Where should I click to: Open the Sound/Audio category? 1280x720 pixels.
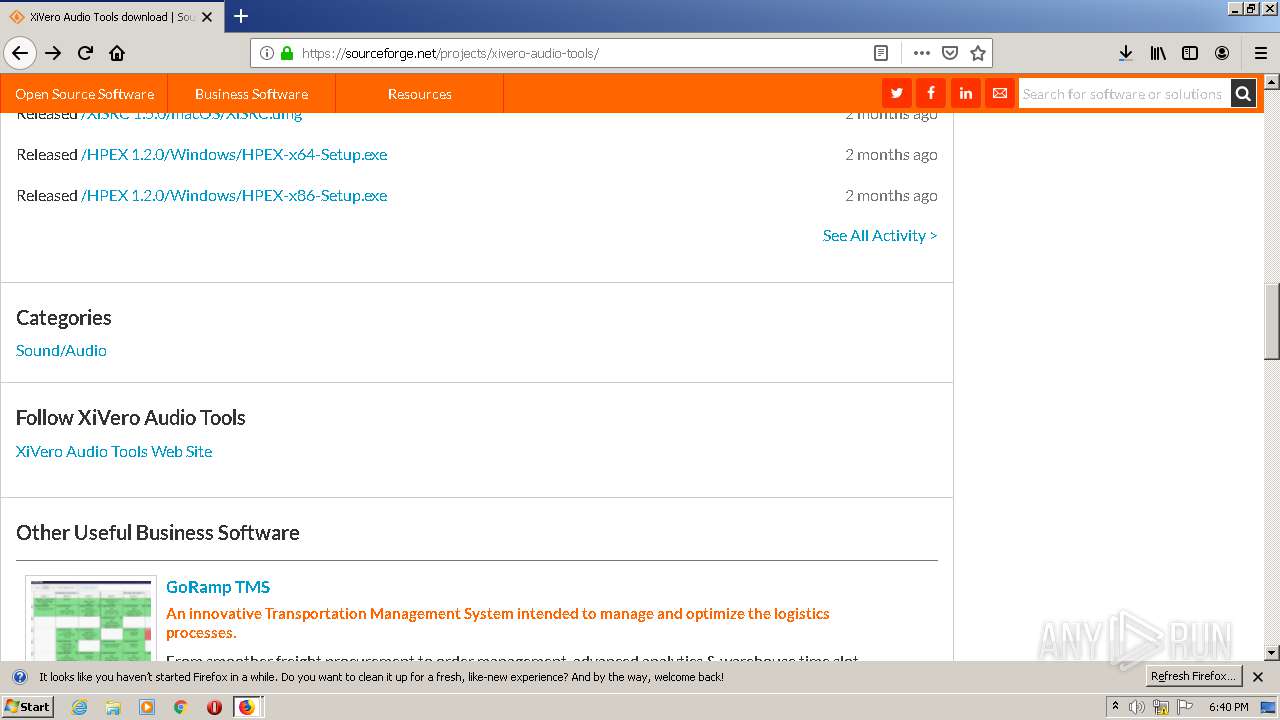[61, 350]
